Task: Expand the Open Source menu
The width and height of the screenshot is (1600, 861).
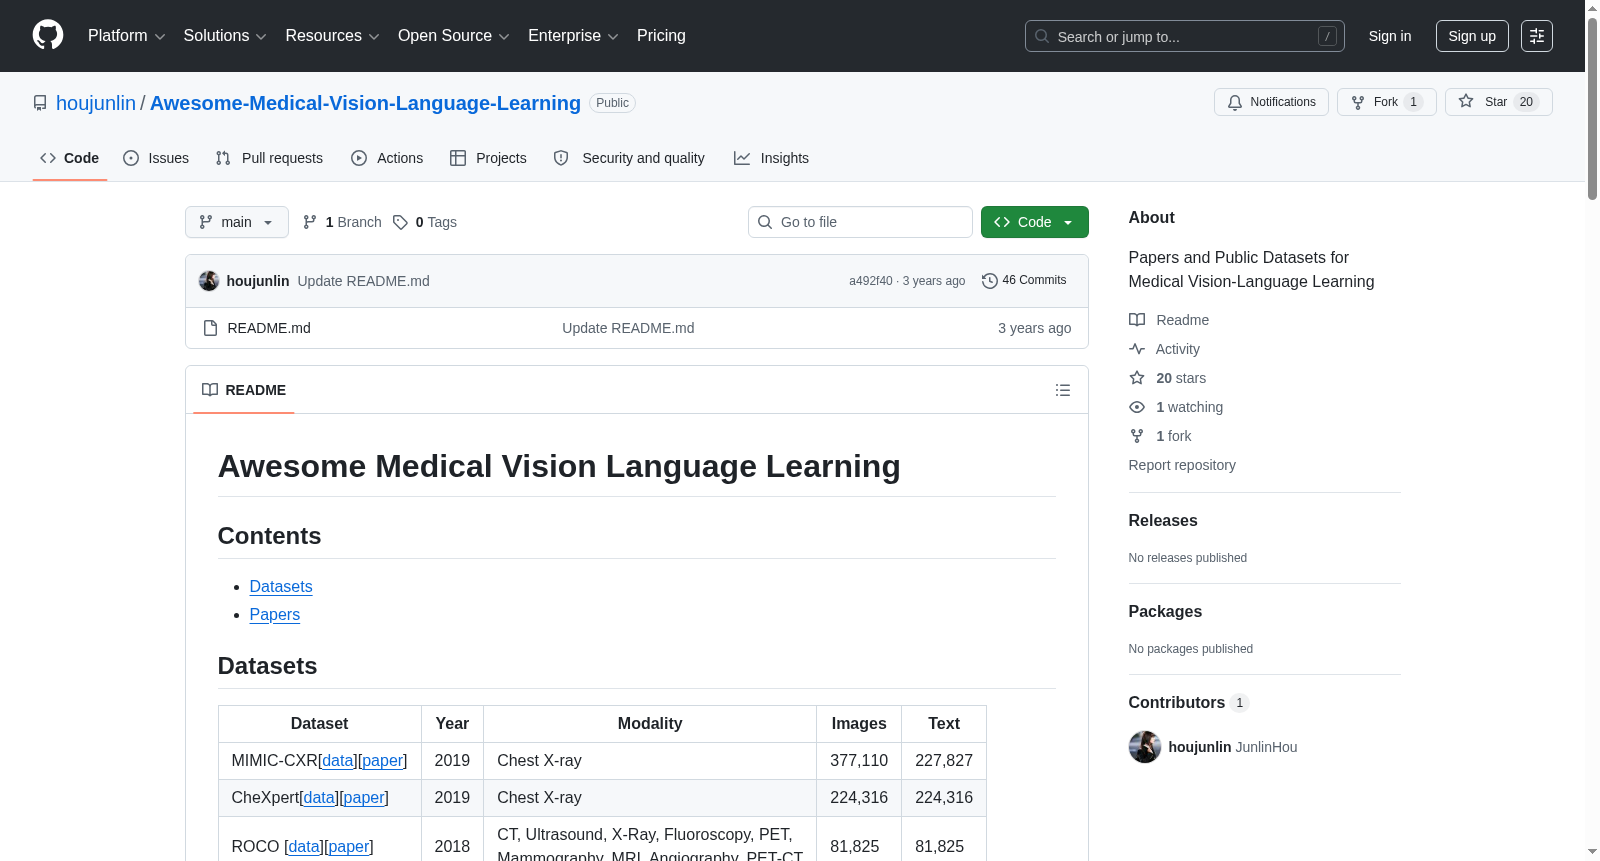Action: coord(454,36)
